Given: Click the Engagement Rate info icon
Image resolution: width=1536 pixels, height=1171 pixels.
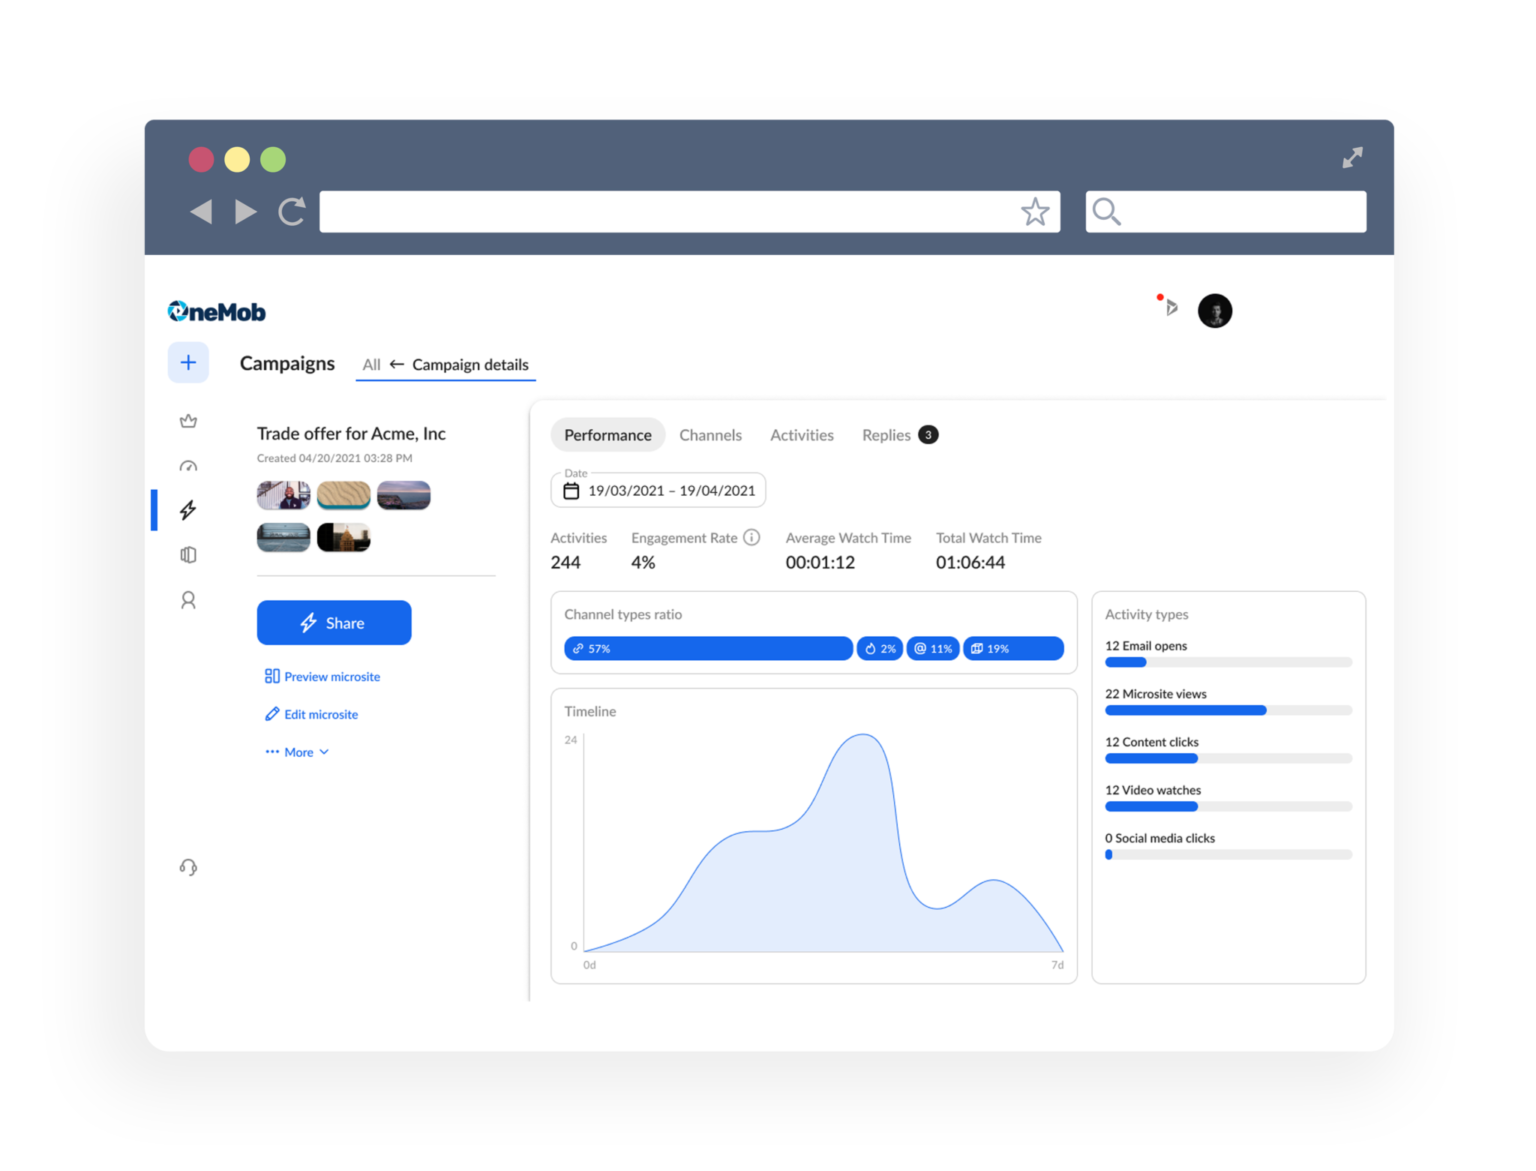Looking at the screenshot, I should 751,537.
